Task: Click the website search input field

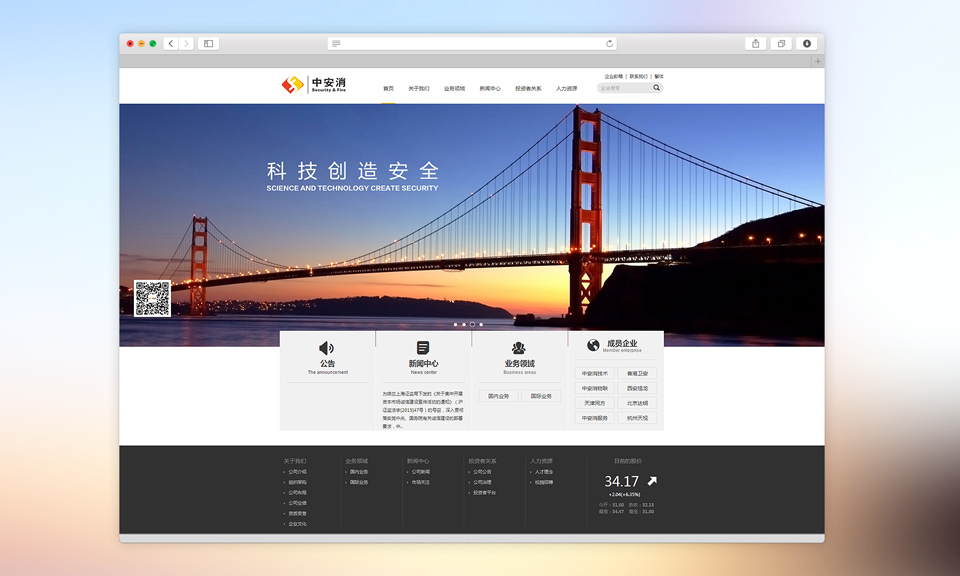Action: tap(623, 88)
